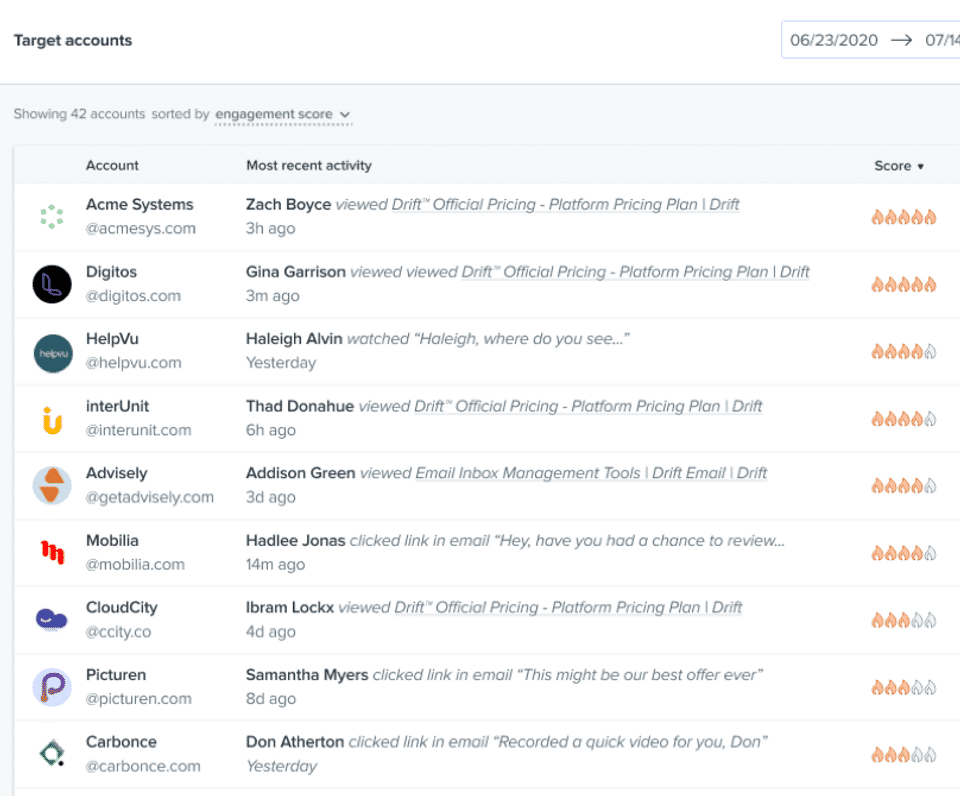The height and width of the screenshot is (796, 960).
Task: Click the Advisely logo icon
Action: pos(52,486)
